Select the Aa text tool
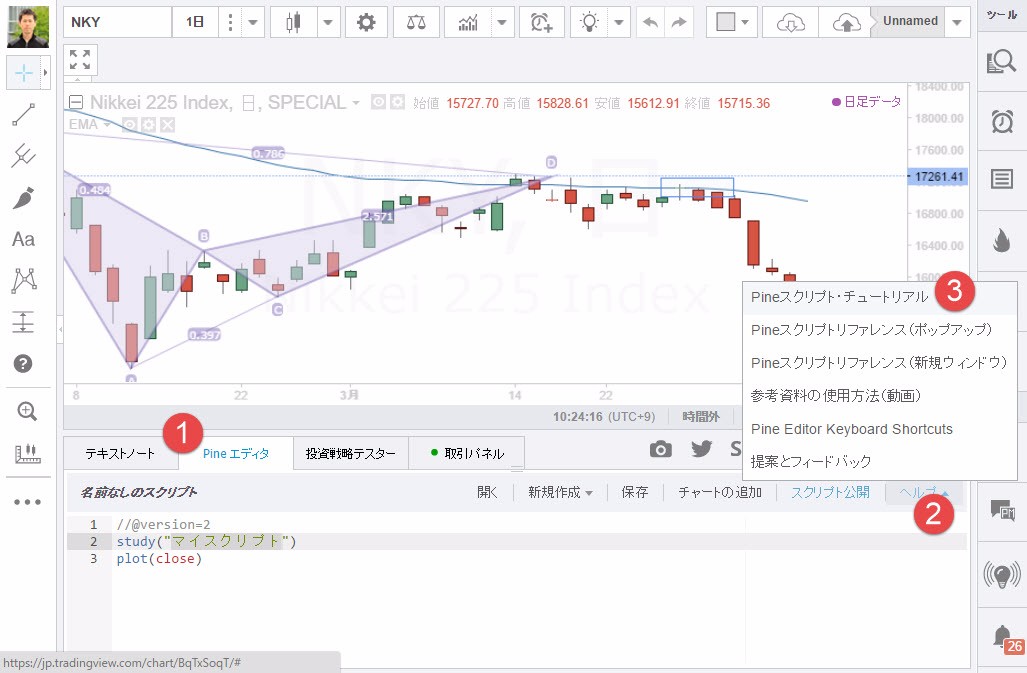 point(24,239)
